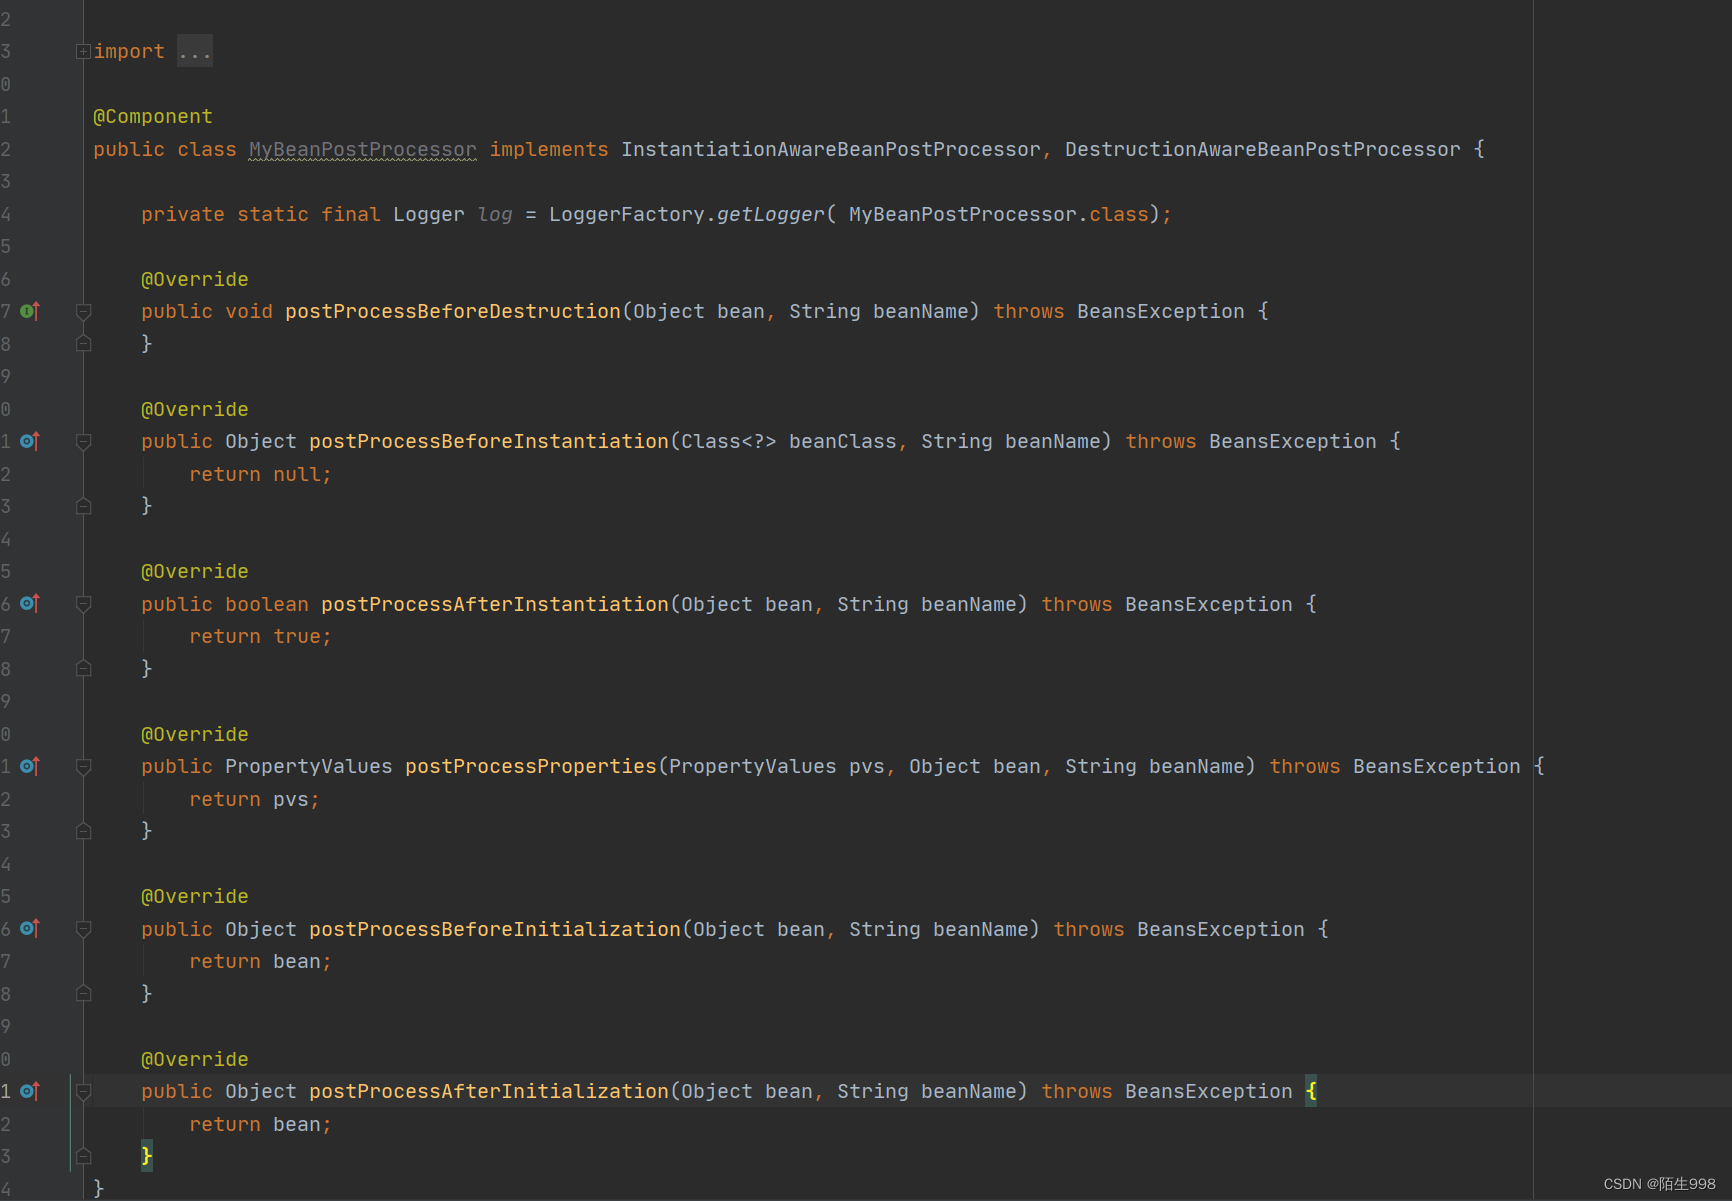This screenshot has width=1732, height=1201.
Task: Click PropertyValues return type of postProcessProperties
Action: (x=309, y=767)
